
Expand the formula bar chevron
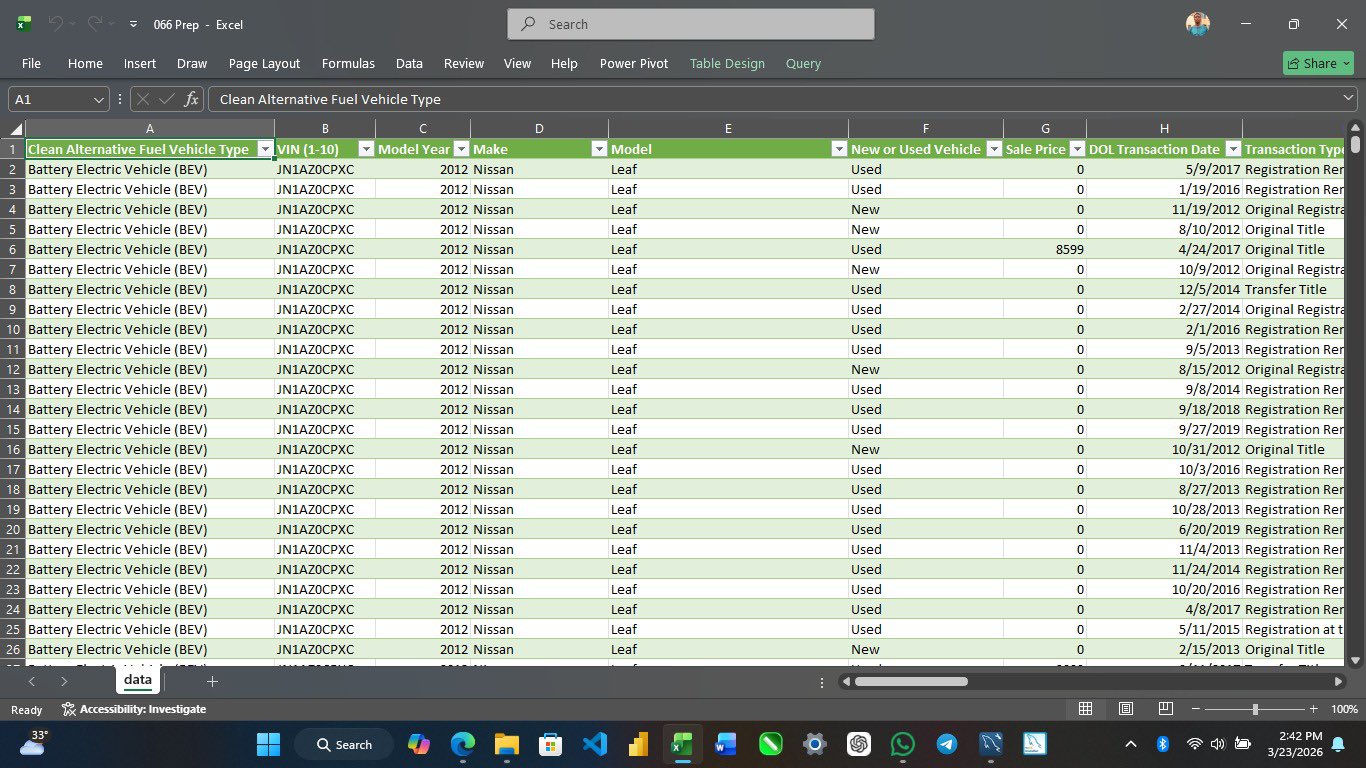[x=1348, y=98]
